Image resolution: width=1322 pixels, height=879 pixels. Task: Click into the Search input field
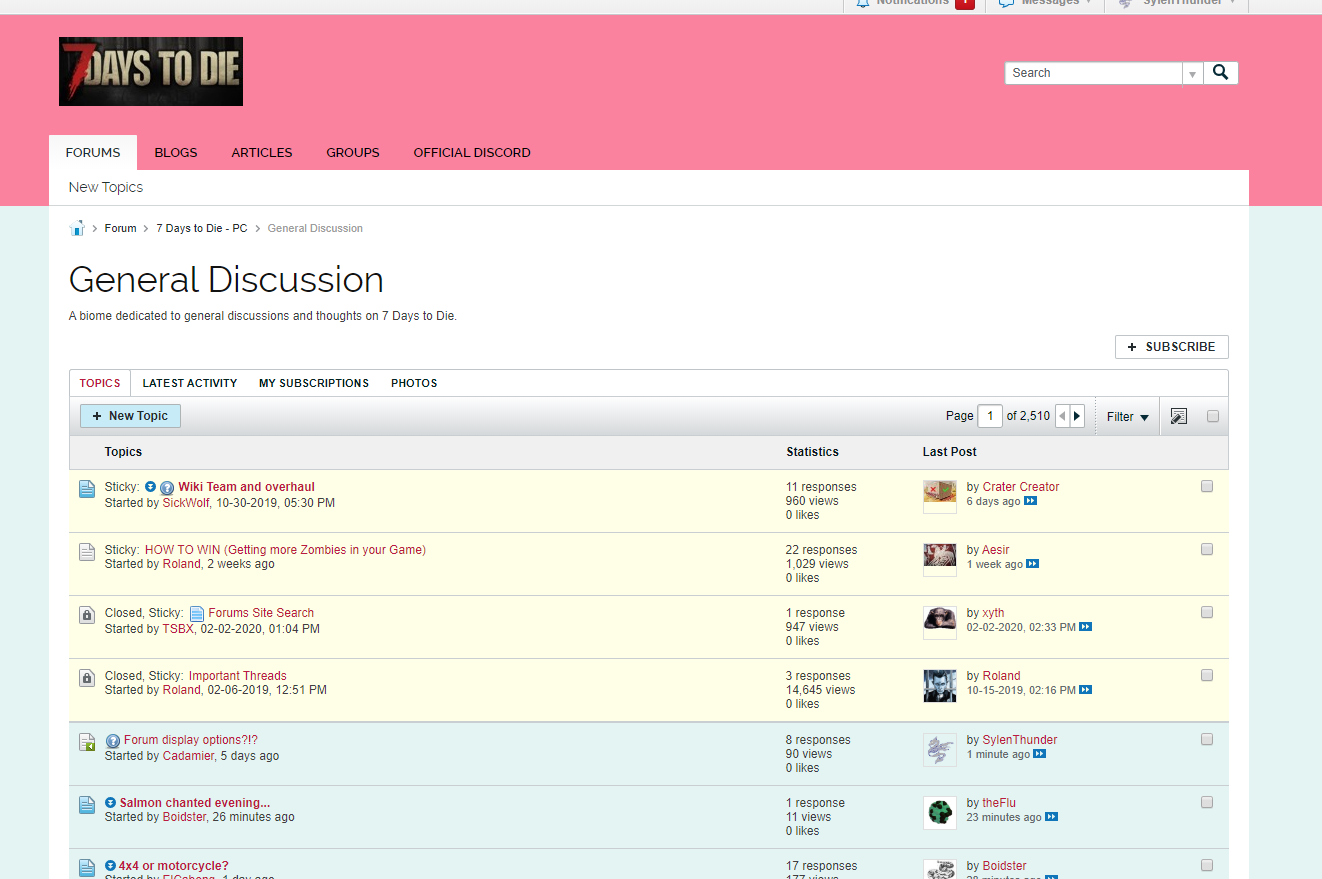click(1093, 73)
